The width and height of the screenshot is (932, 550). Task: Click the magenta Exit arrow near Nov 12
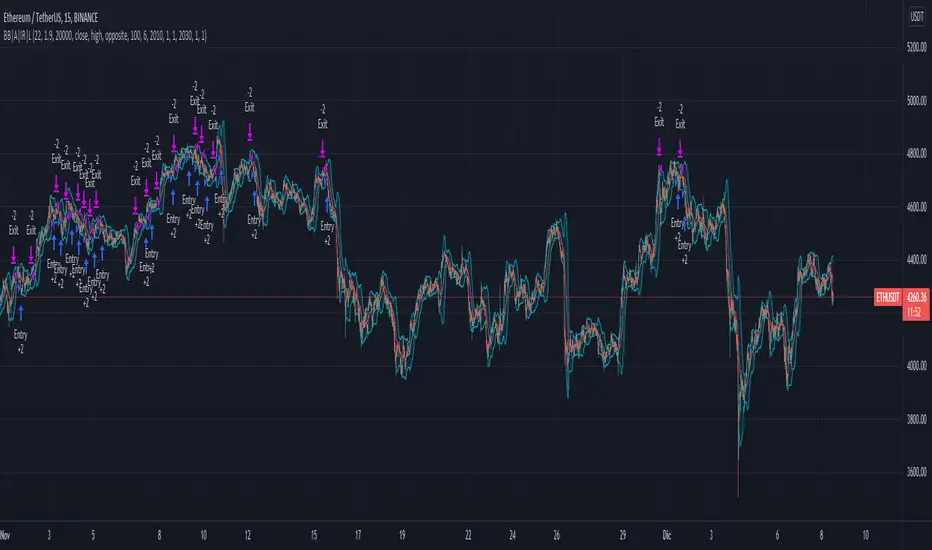(x=250, y=132)
